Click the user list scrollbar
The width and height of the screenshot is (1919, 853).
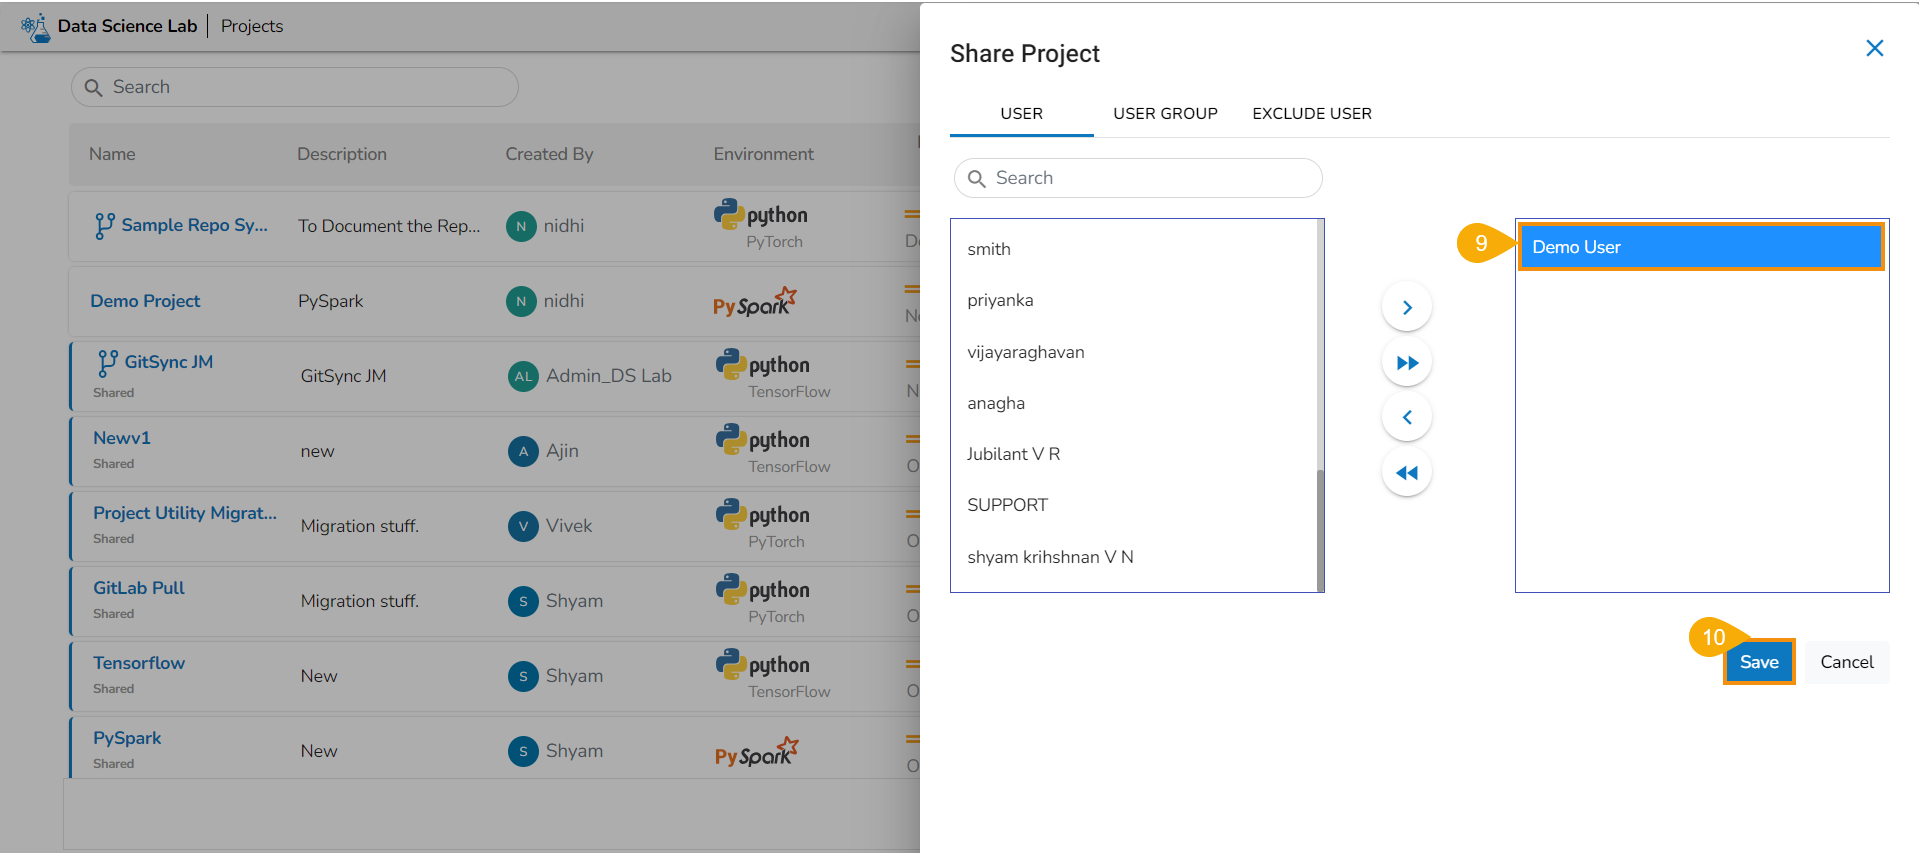click(x=1320, y=528)
